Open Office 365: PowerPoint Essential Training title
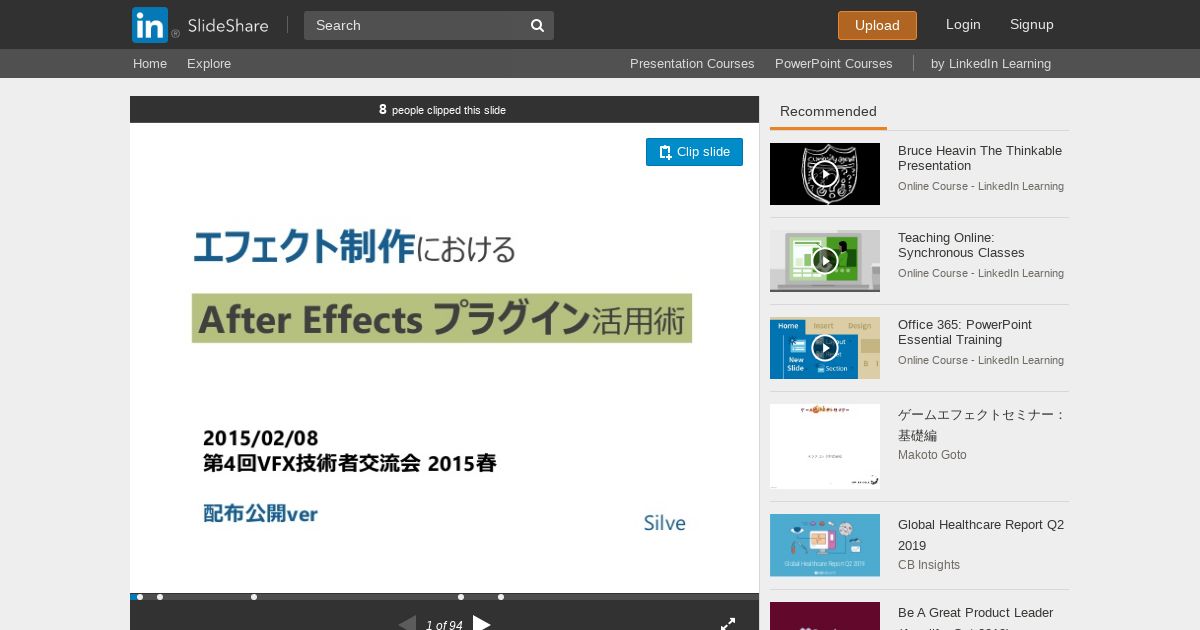This screenshot has height=630, width=1200. coord(965,332)
